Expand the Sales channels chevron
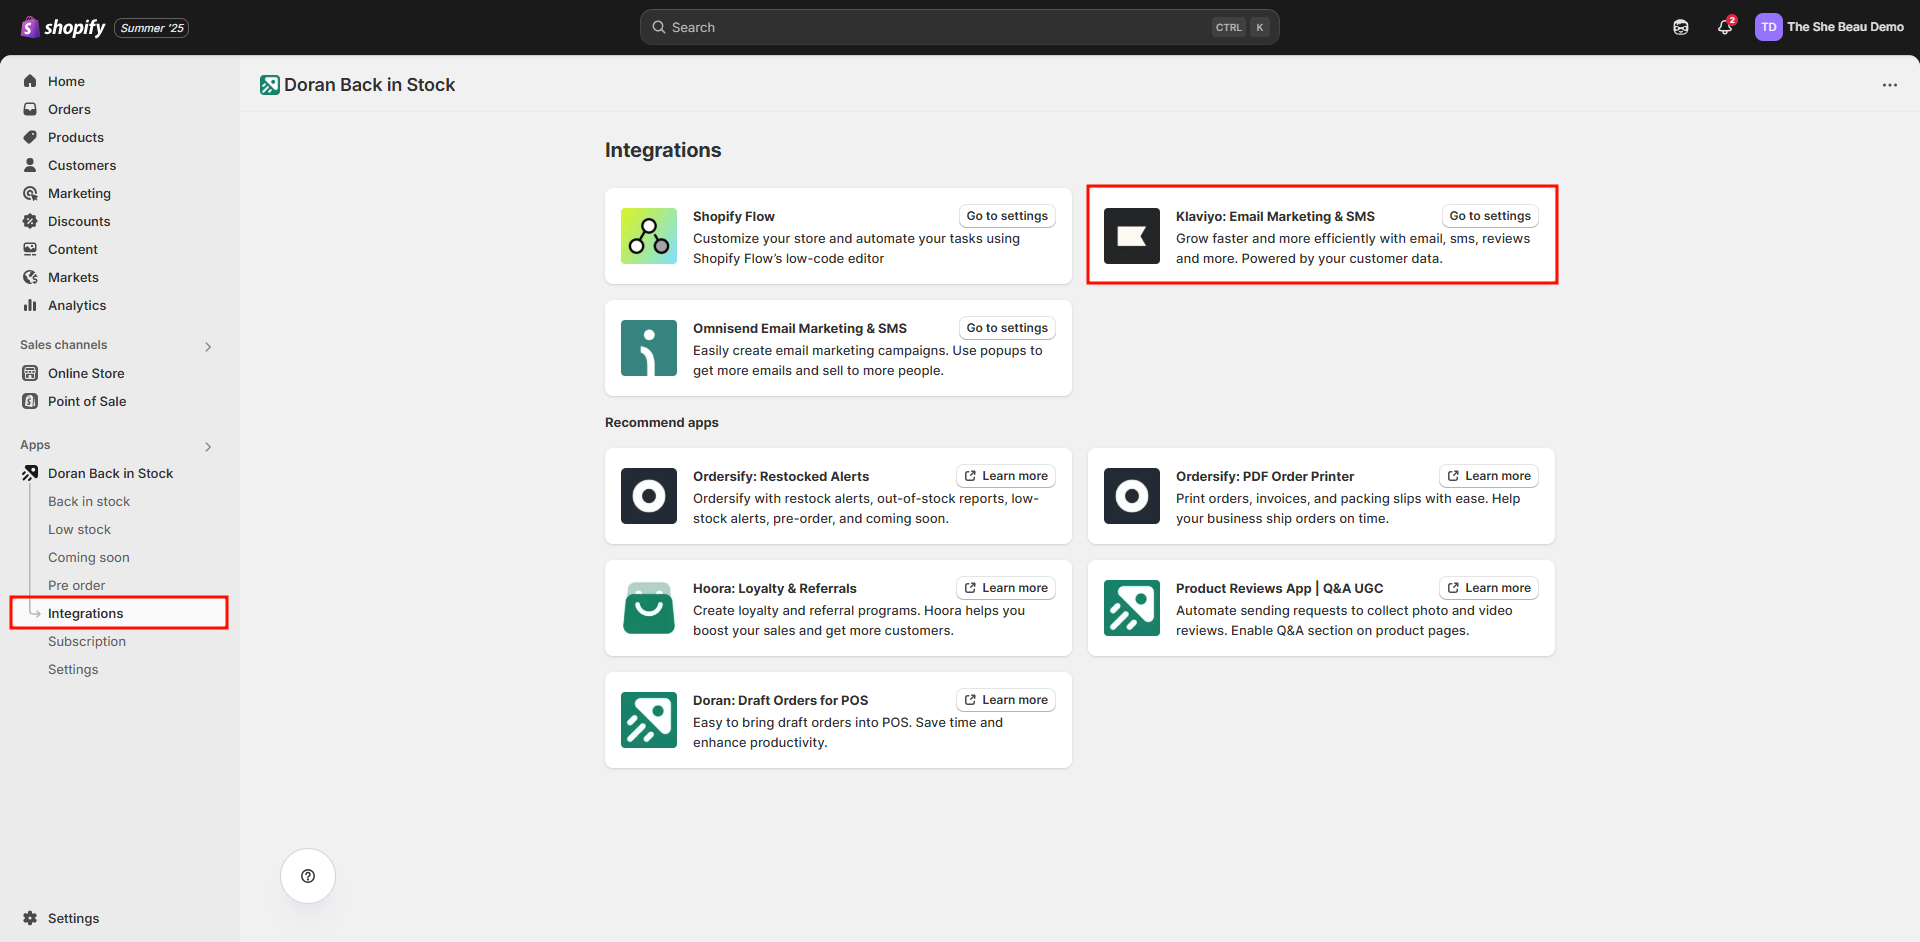Viewport: 1920px width, 942px height. [x=208, y=347]
